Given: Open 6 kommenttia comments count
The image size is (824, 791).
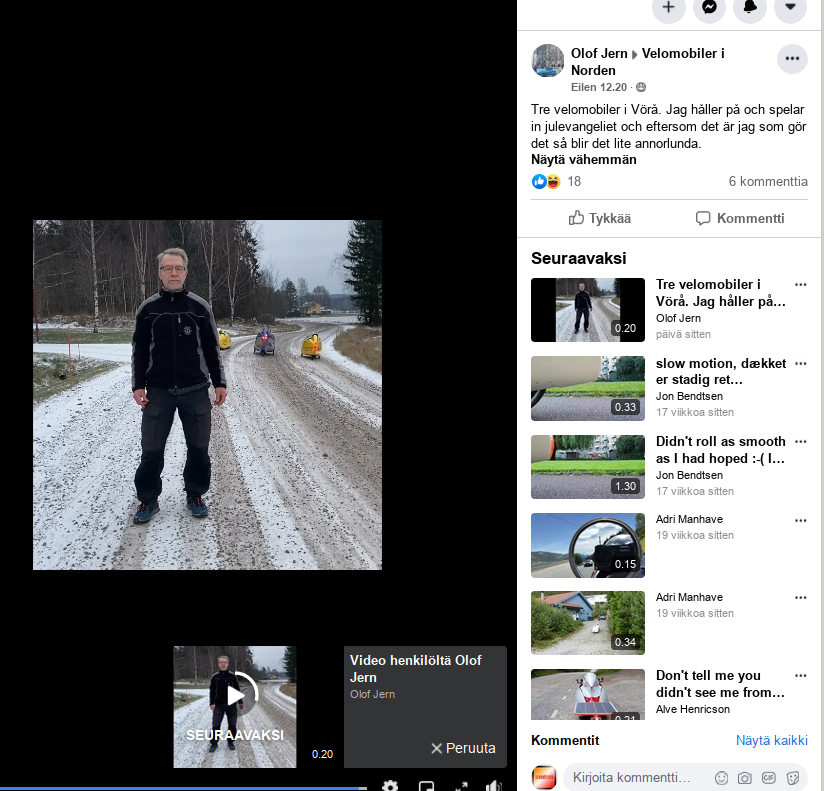Looking at the screenshot, I should coord(768,181).
